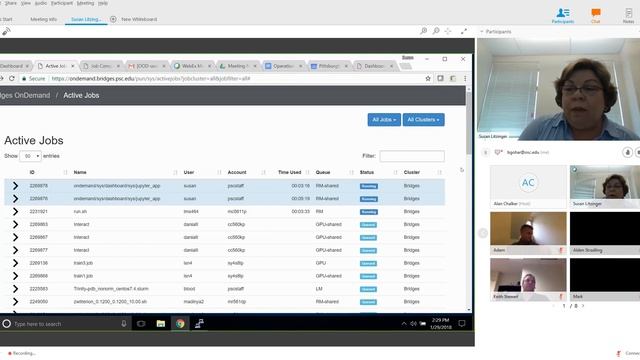Viewport: 640px width, 360px height.
Task: Bookmark the page with the star icon
Action: coord(428,78)
